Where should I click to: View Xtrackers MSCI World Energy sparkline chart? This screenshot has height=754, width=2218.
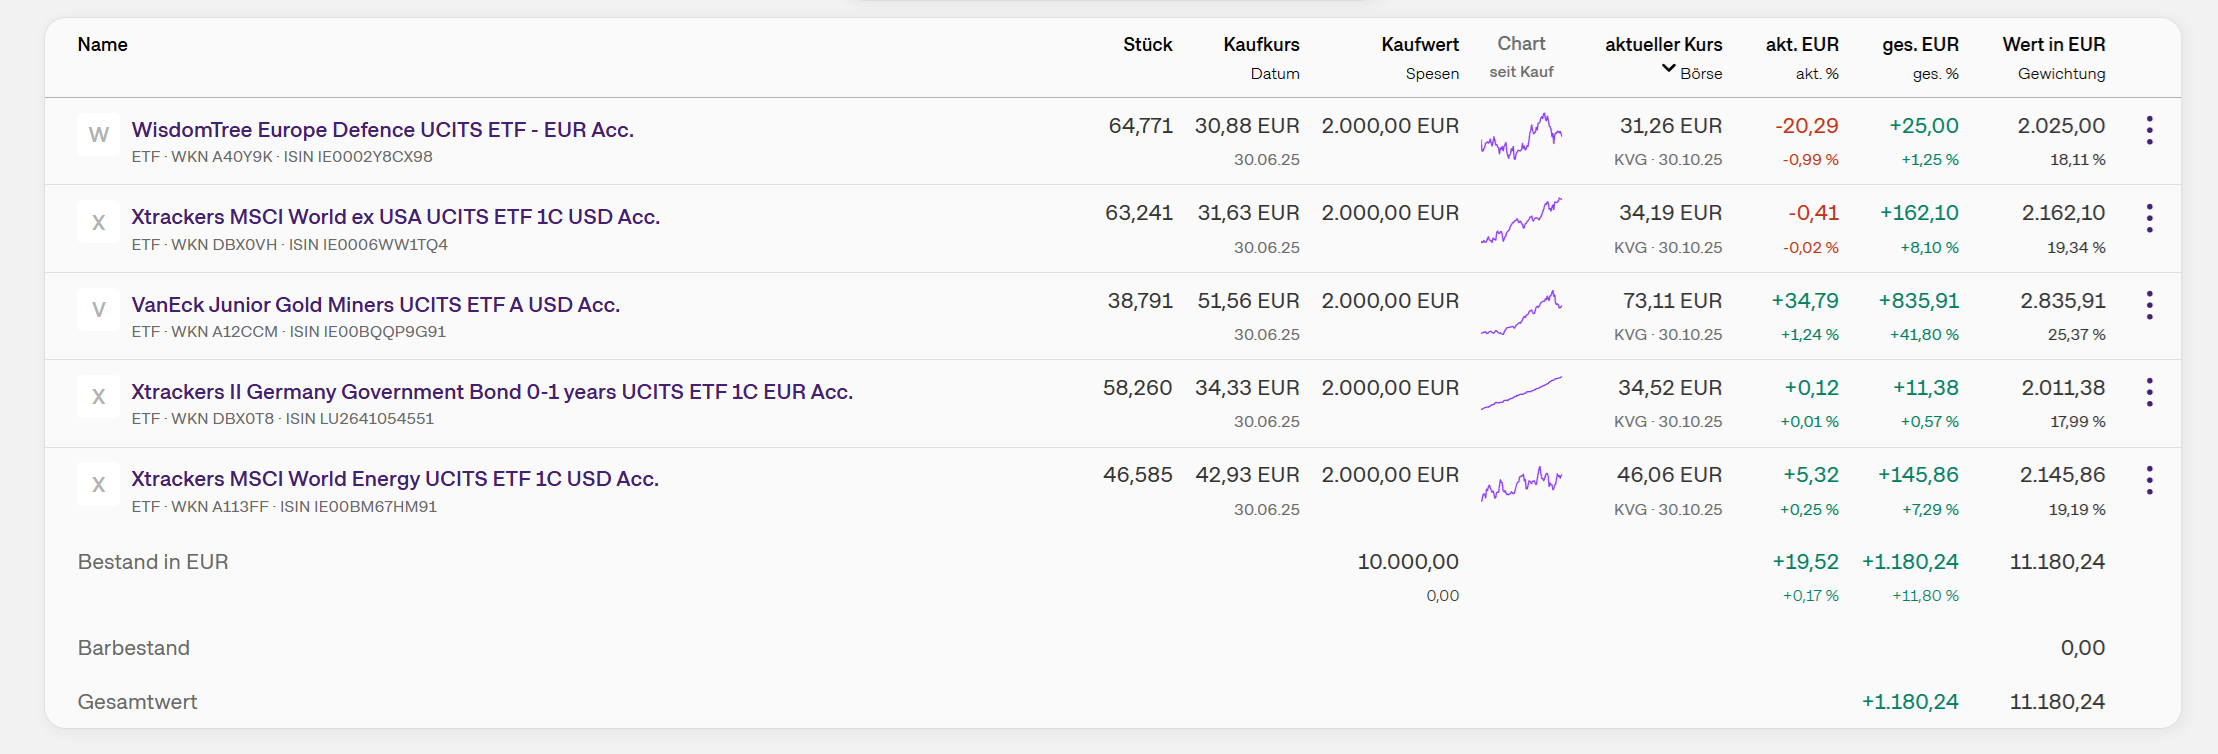(x=1521, y=483)
